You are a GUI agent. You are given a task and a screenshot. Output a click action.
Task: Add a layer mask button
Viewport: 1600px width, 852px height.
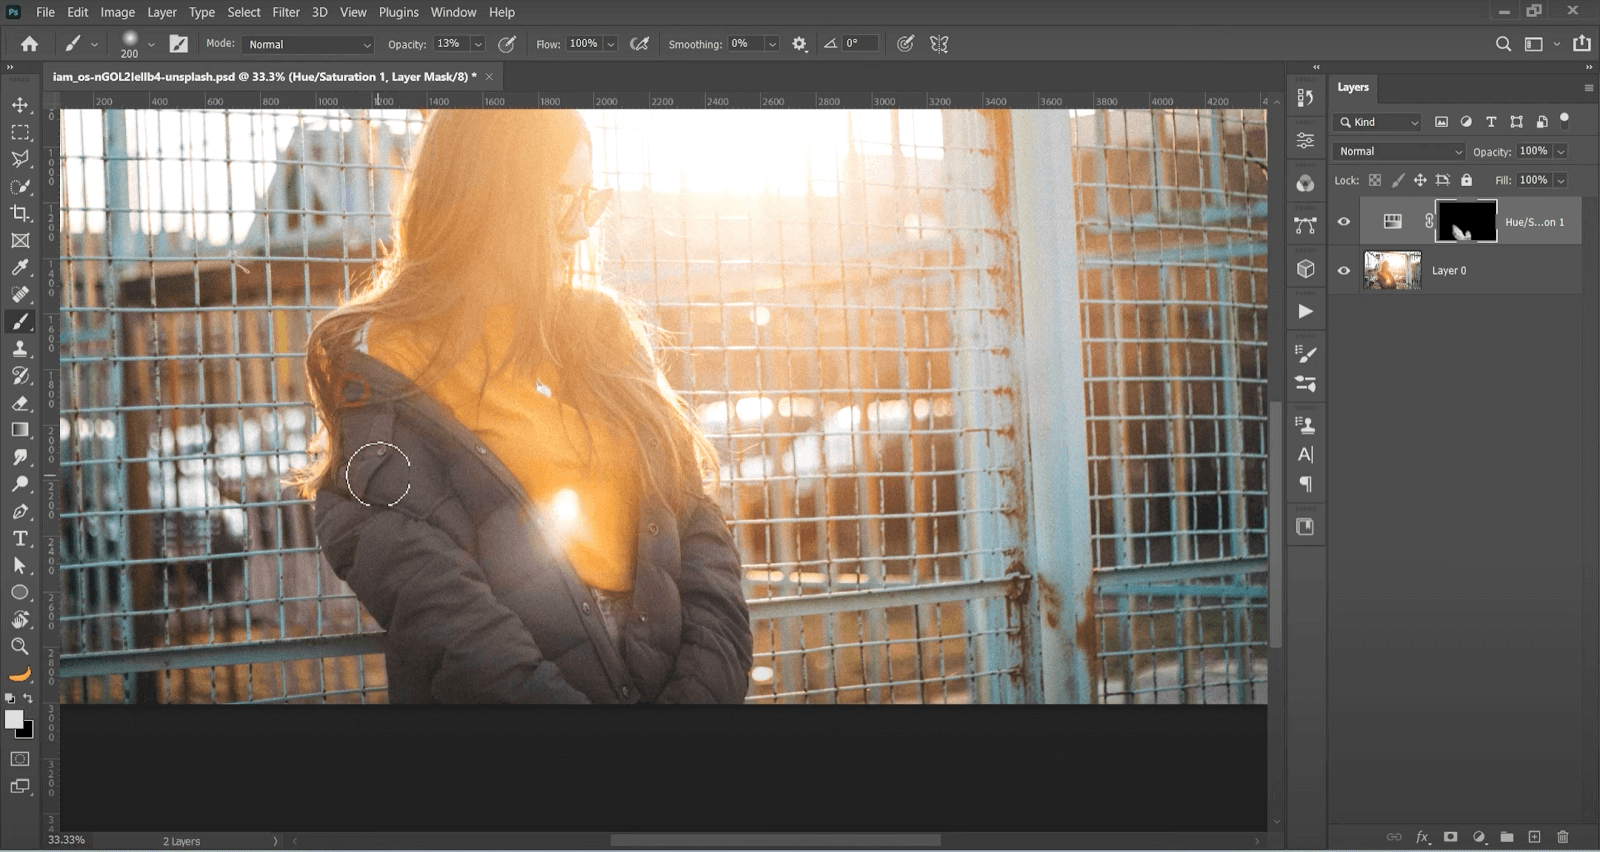[x=1450, y=837]
